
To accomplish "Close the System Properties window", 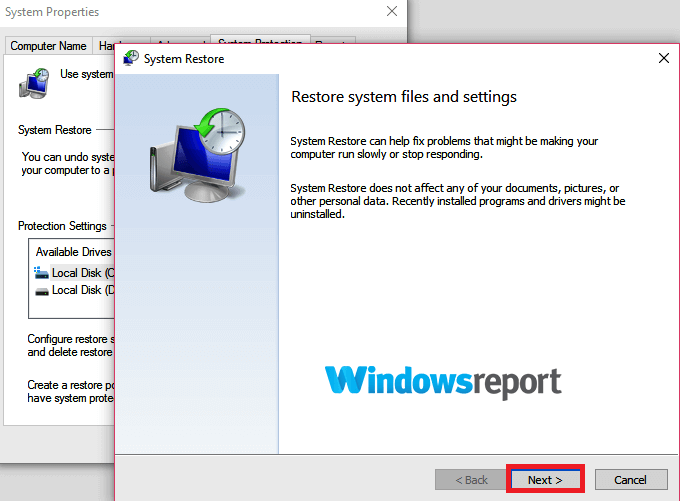I will [x=392, y=11].
